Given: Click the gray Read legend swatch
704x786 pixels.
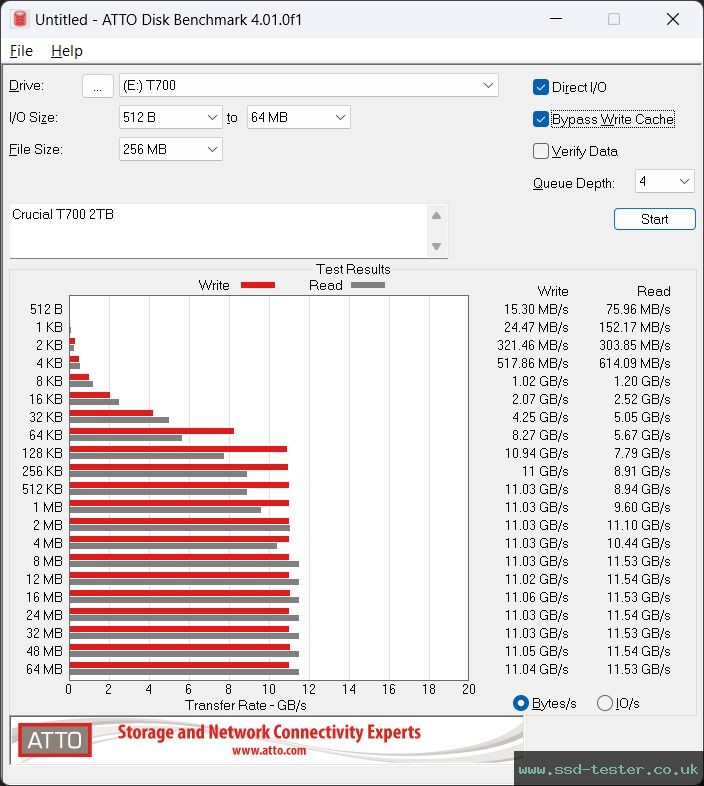Looking at the screenshot, I should point(368,285).
